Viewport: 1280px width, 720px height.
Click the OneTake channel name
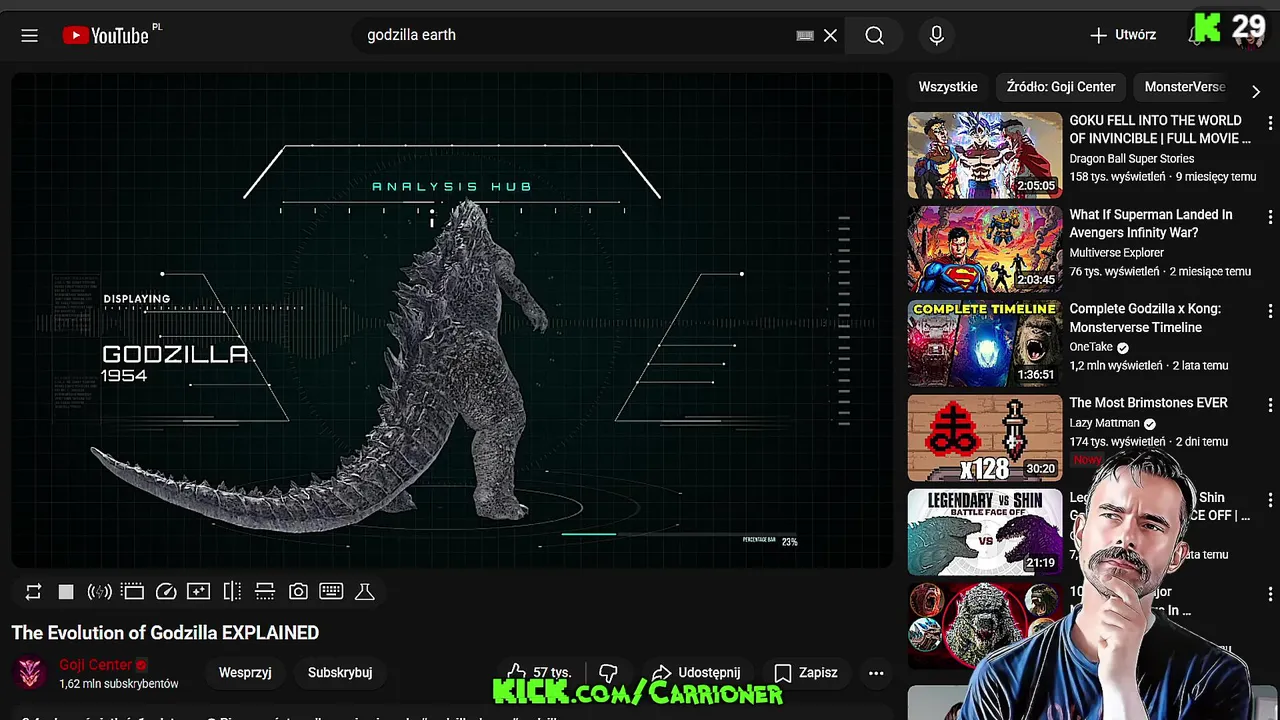coord(1091,347)
